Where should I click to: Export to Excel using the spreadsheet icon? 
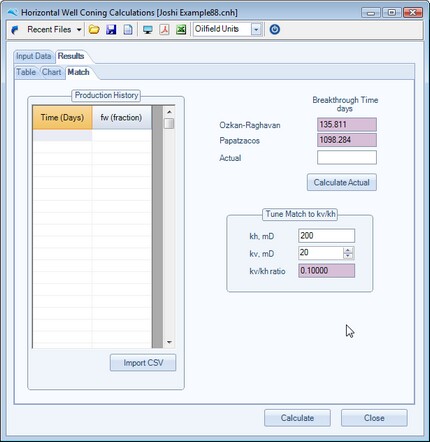(181, 30)
